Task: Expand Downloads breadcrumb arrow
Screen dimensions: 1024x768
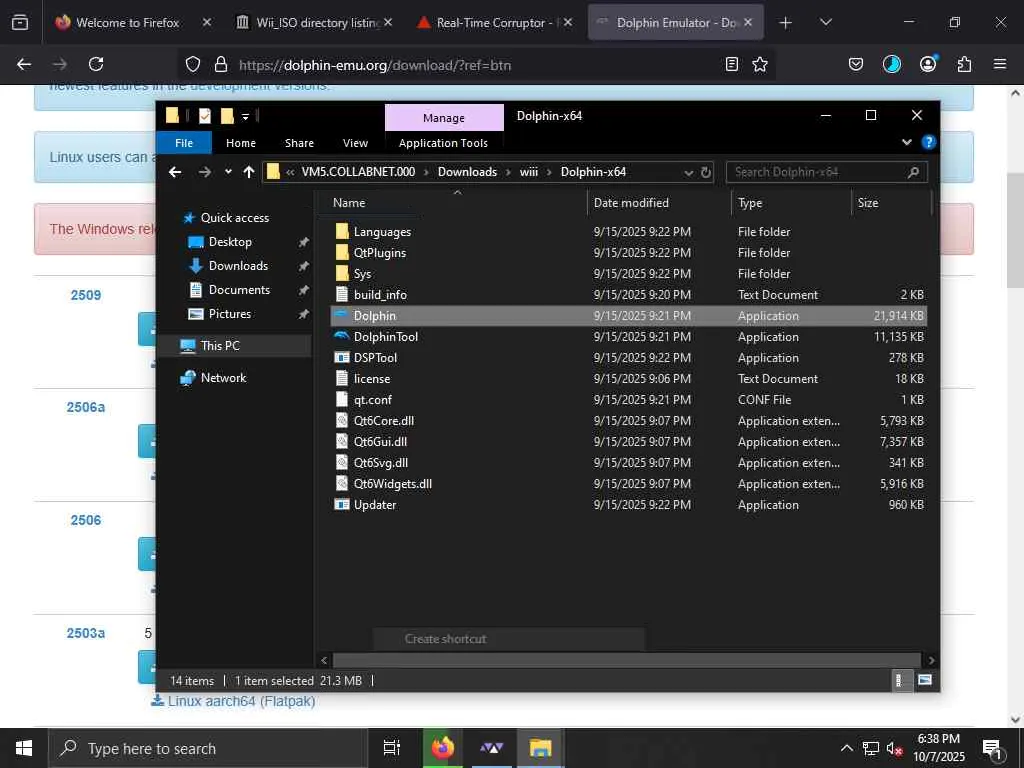Action: (x=508, y=172)
